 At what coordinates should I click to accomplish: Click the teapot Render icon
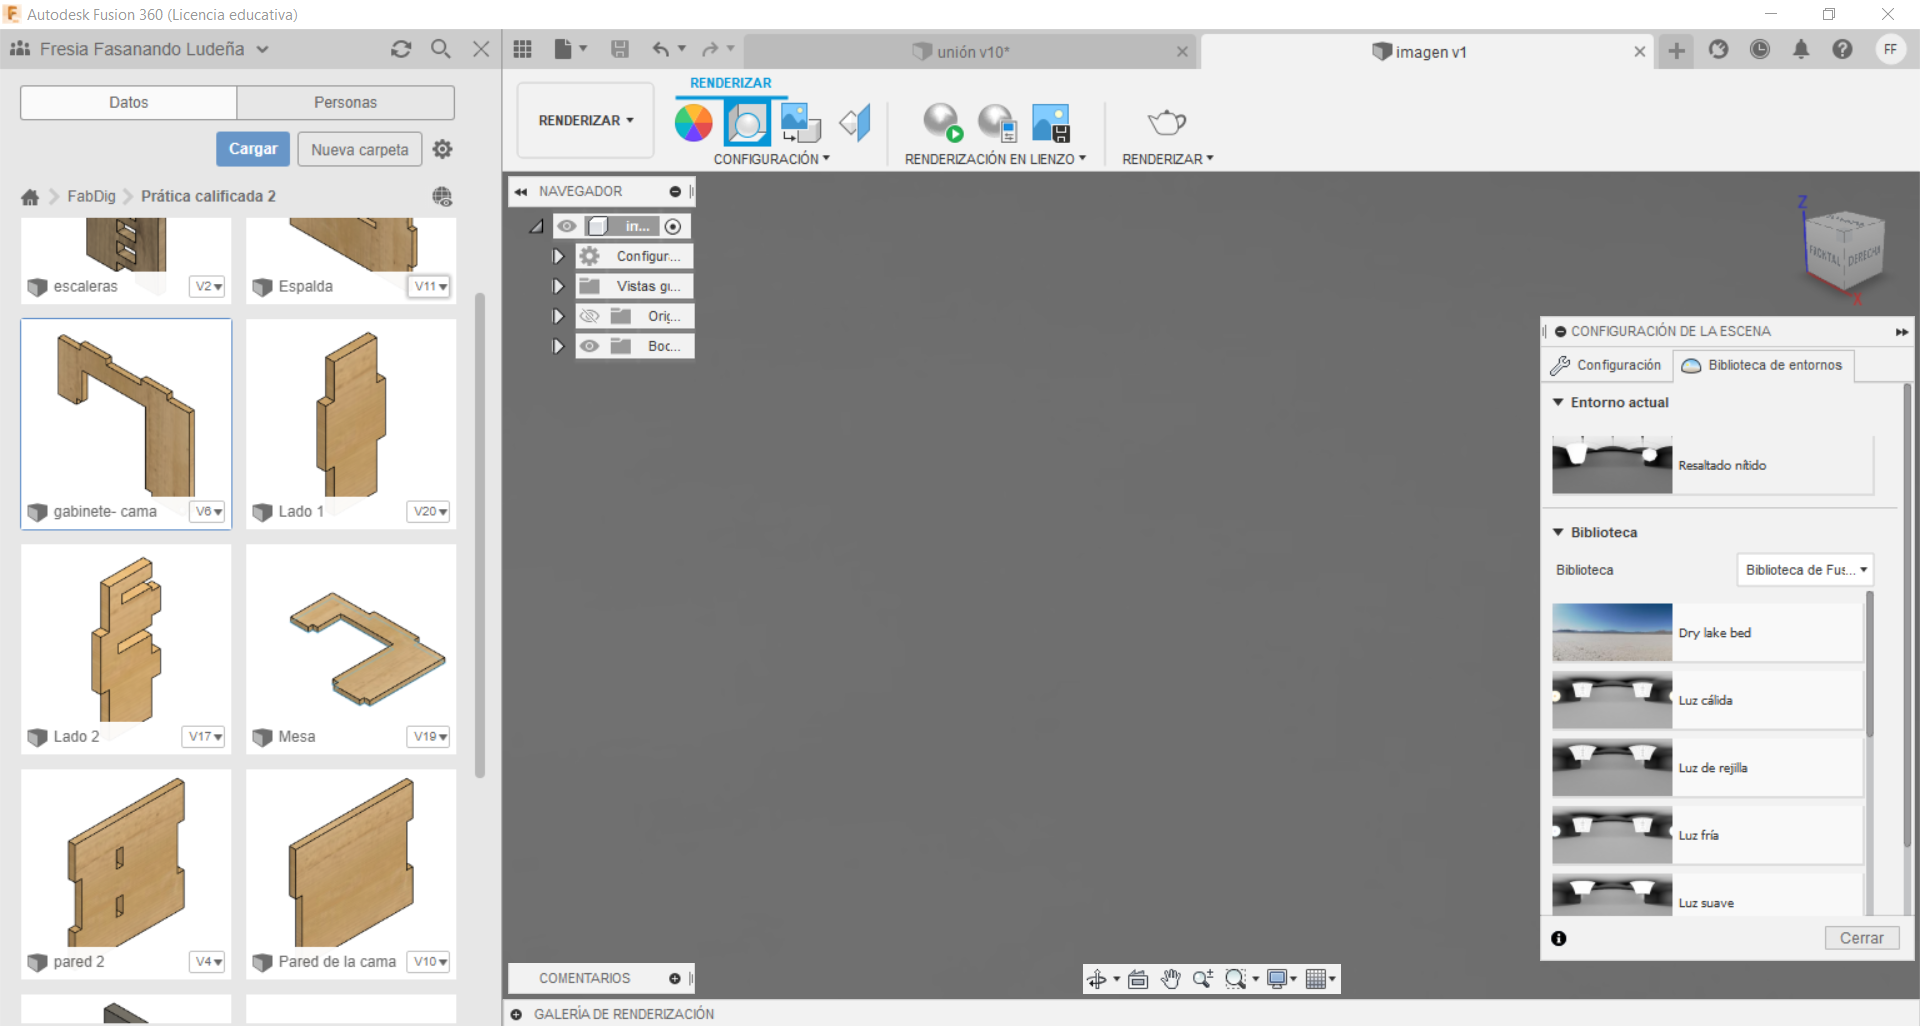click(x=1167, y=123)
